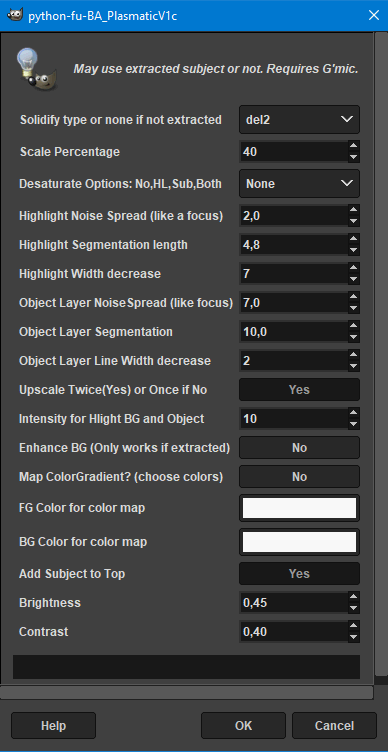The height and width of the screenshot is (752, 388).
Task: Open the Desaturate Options dropdown showing None
Action: pyautogui.click(x=299, y=184)
